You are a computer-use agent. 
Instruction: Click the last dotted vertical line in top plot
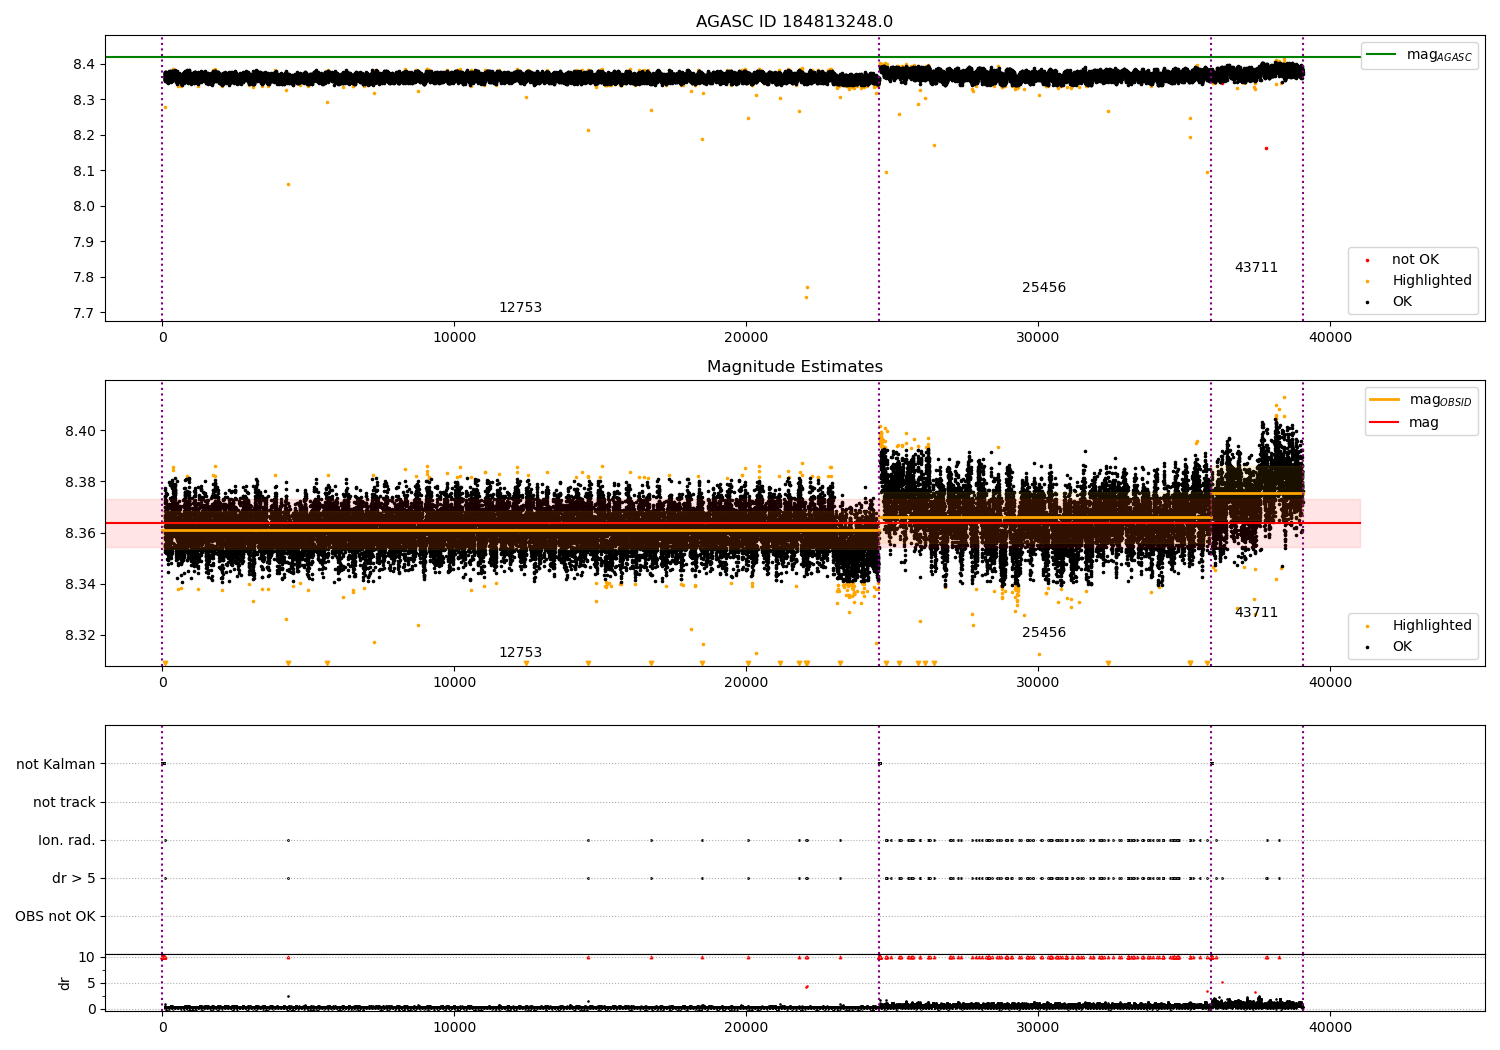point(1303,178)
